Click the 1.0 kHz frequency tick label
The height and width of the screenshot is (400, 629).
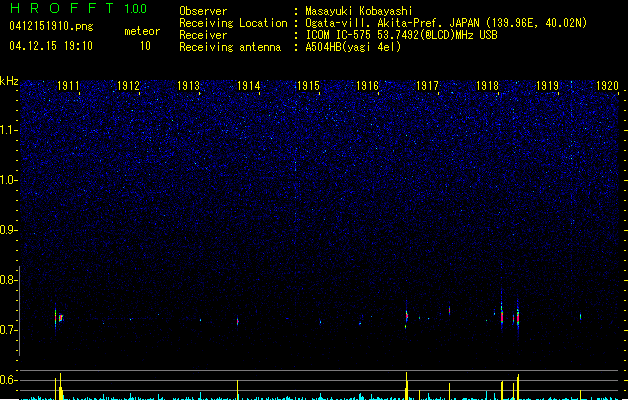coord(9,180)
